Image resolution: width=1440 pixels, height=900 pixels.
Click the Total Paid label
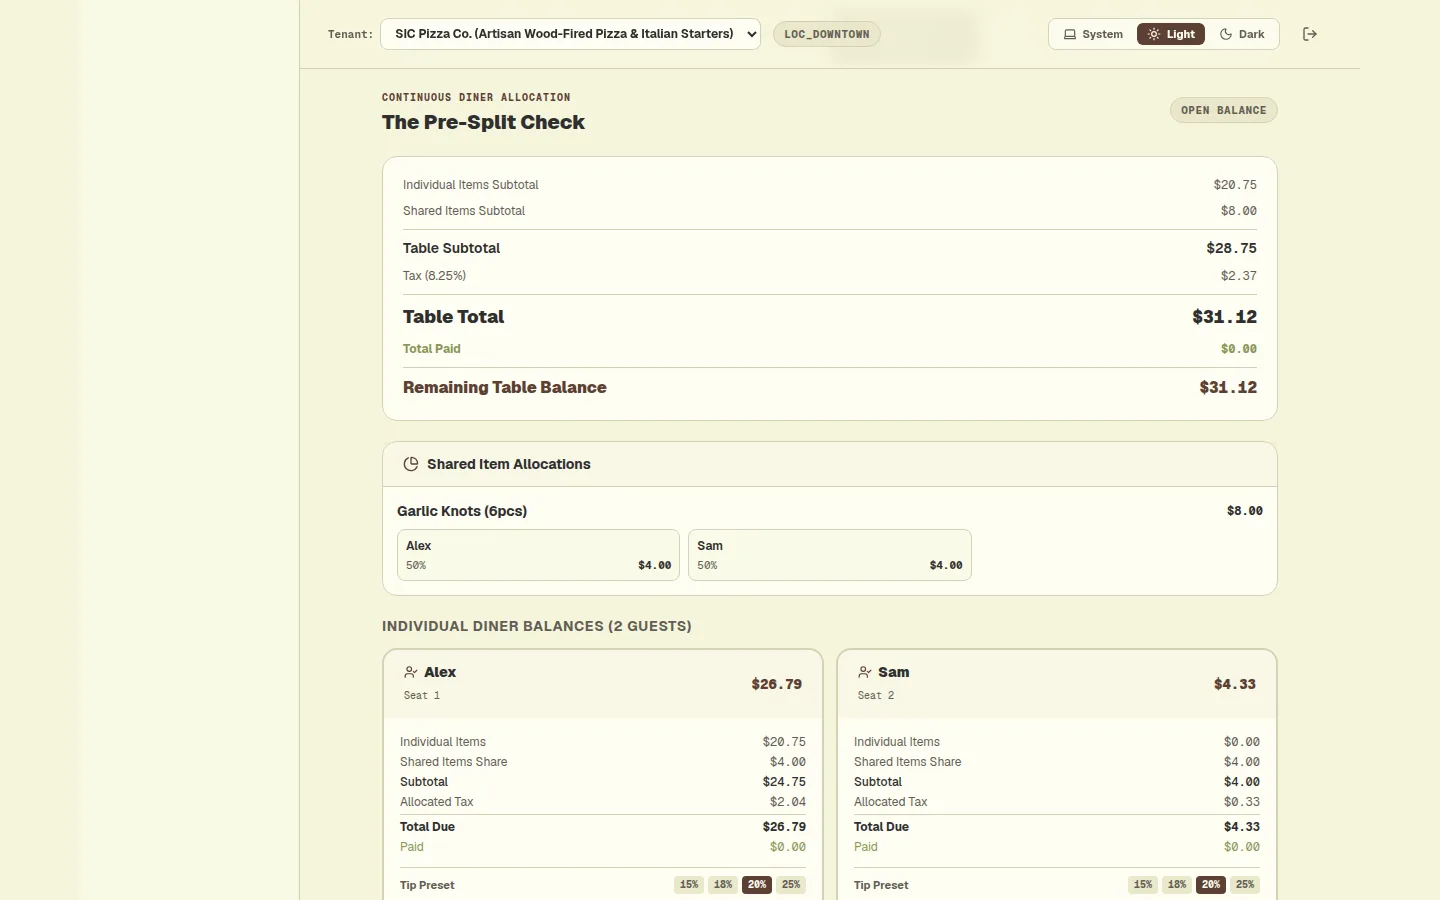[x=432, y=349]
